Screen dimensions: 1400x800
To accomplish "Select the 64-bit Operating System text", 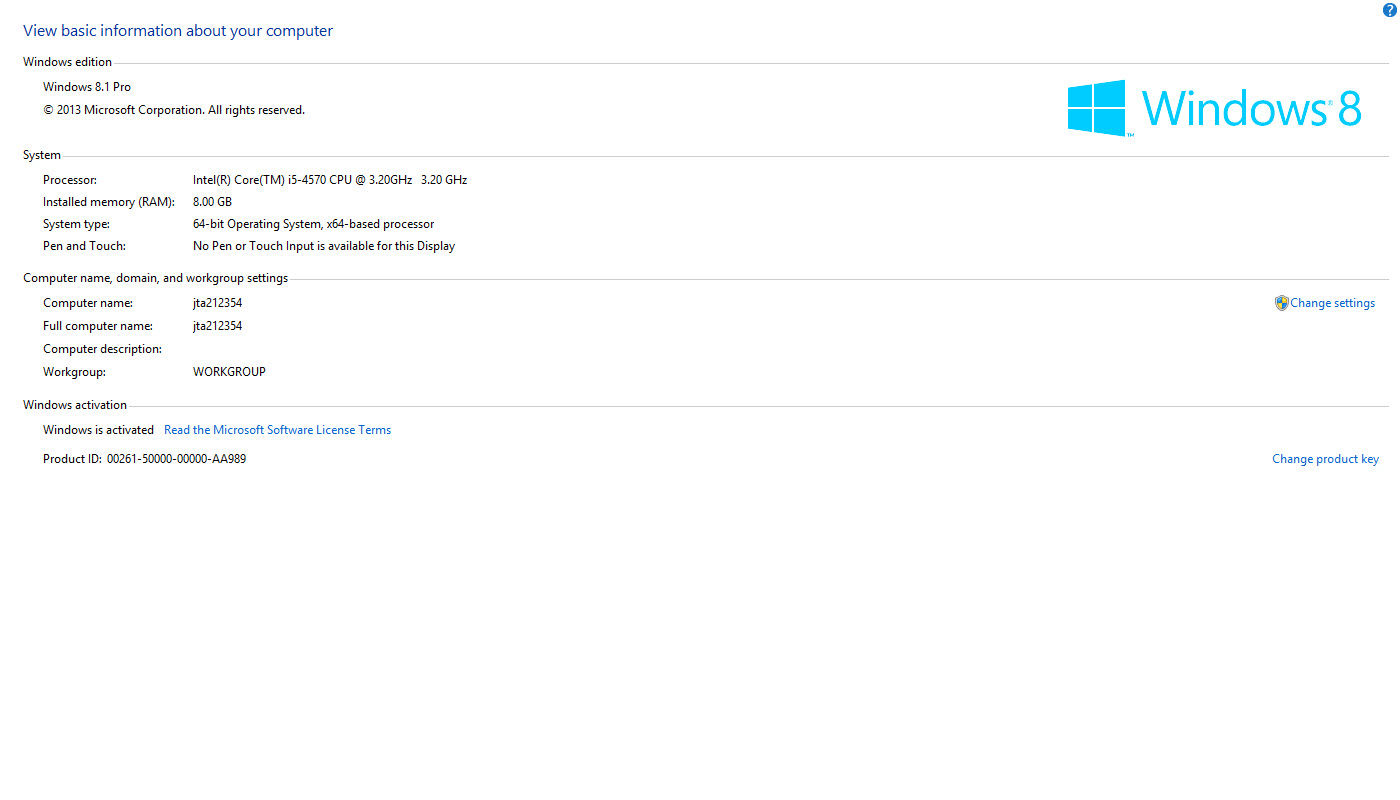I will tap(313, 224).
